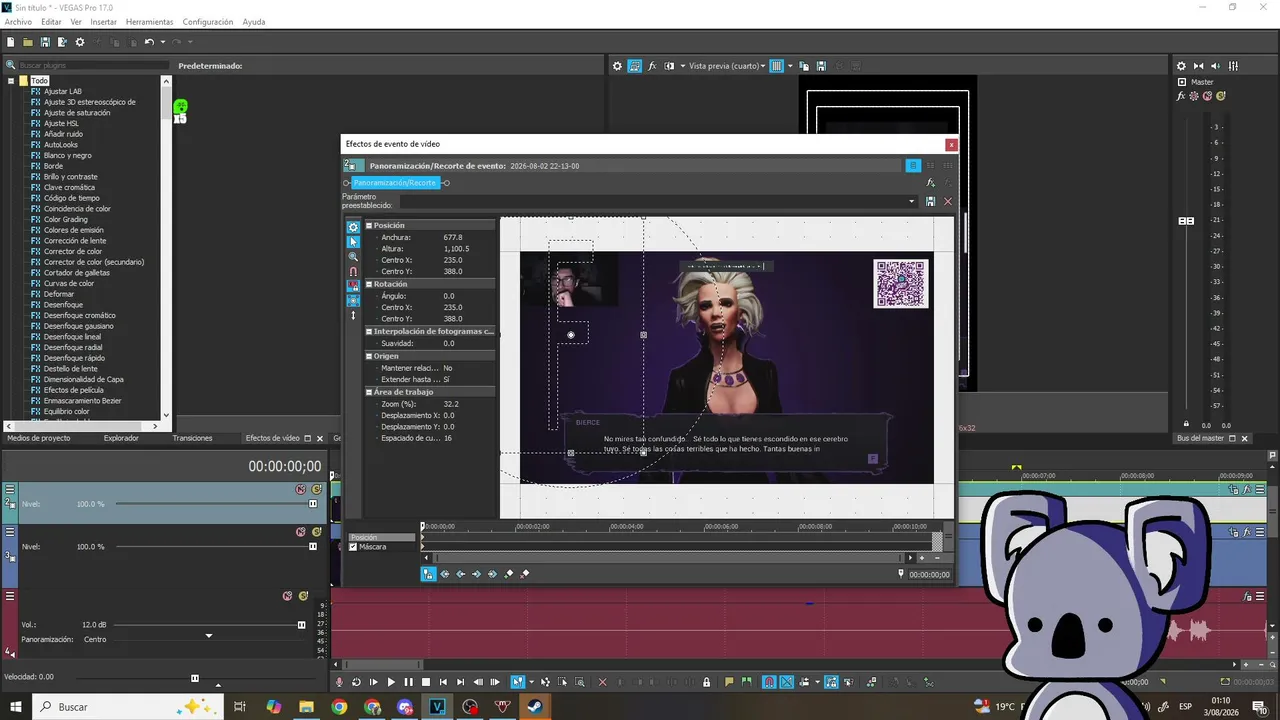Image resolution: width=1280 pixels, height=720 pixels.
Task: Open video output FX in preview toolbar
Action: click(652, 66)
